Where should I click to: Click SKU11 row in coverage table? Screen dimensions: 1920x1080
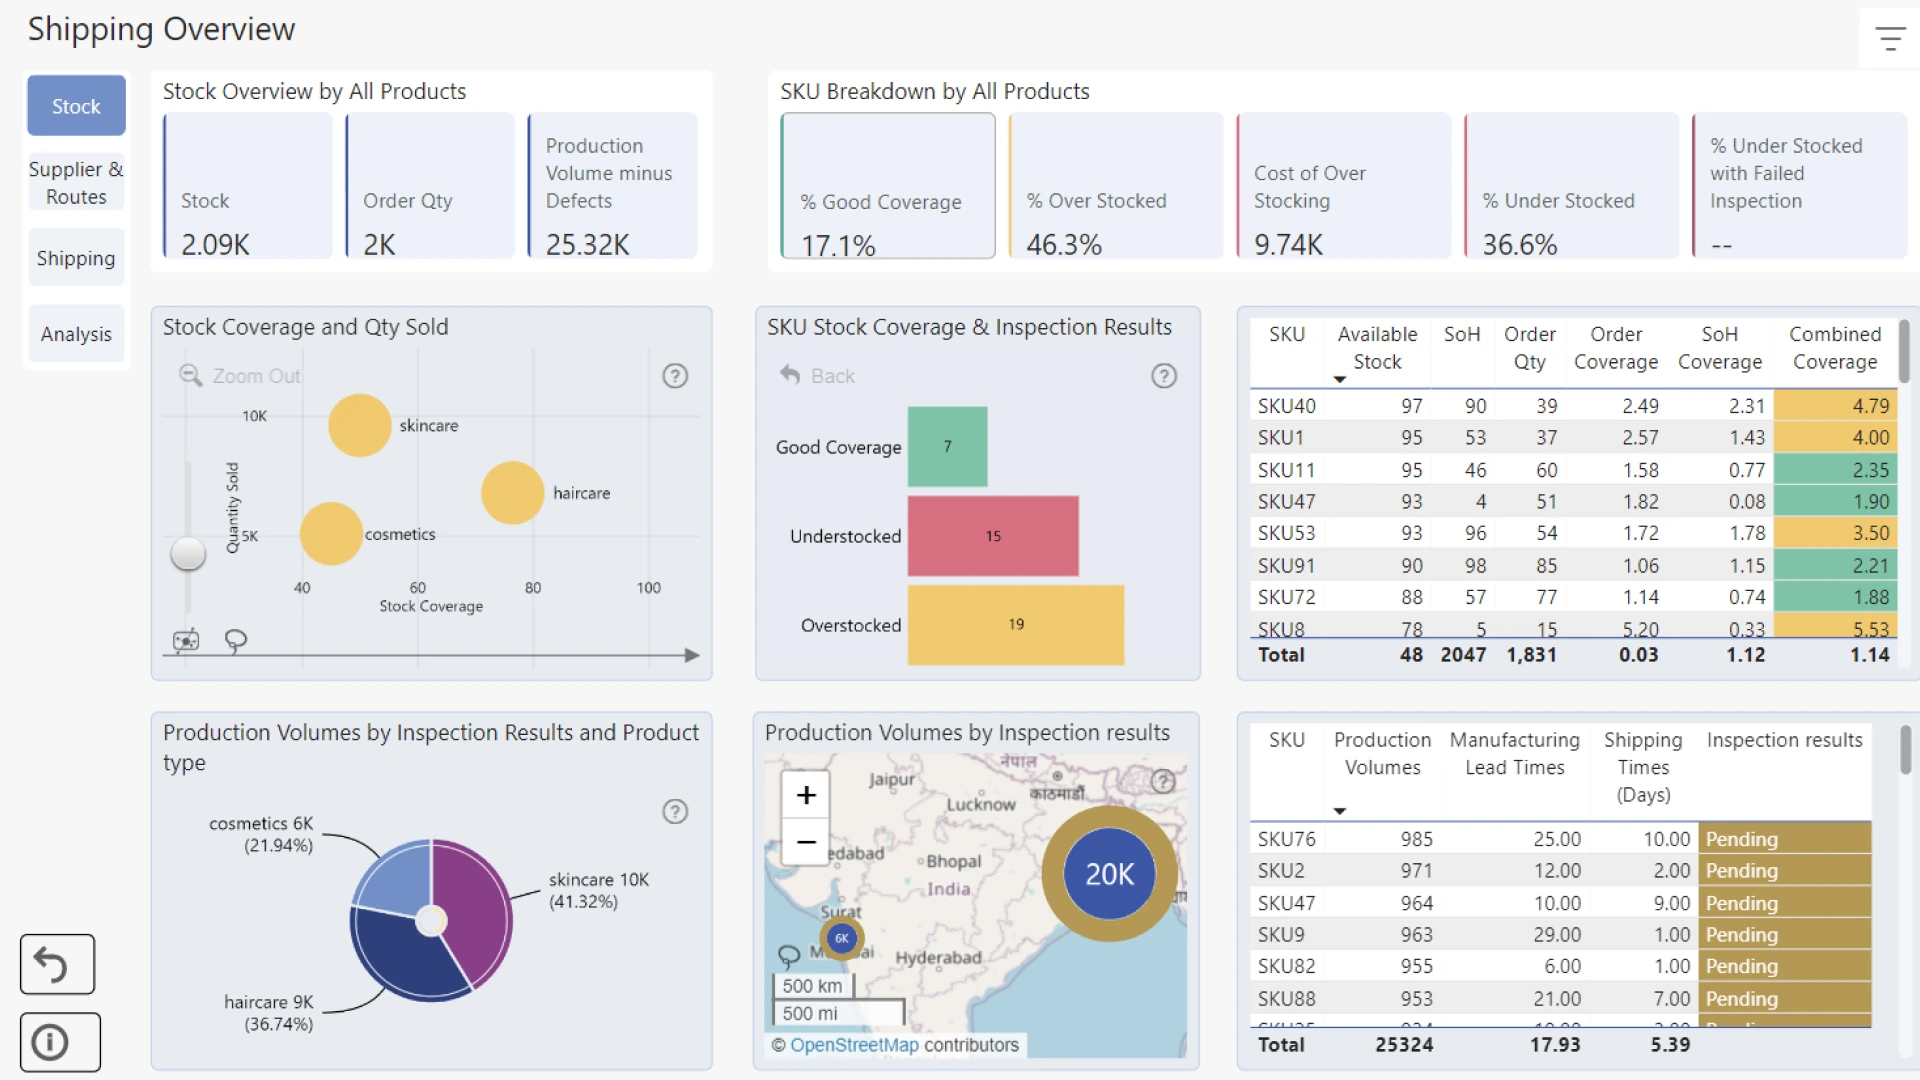click(x=1572, y=470)
